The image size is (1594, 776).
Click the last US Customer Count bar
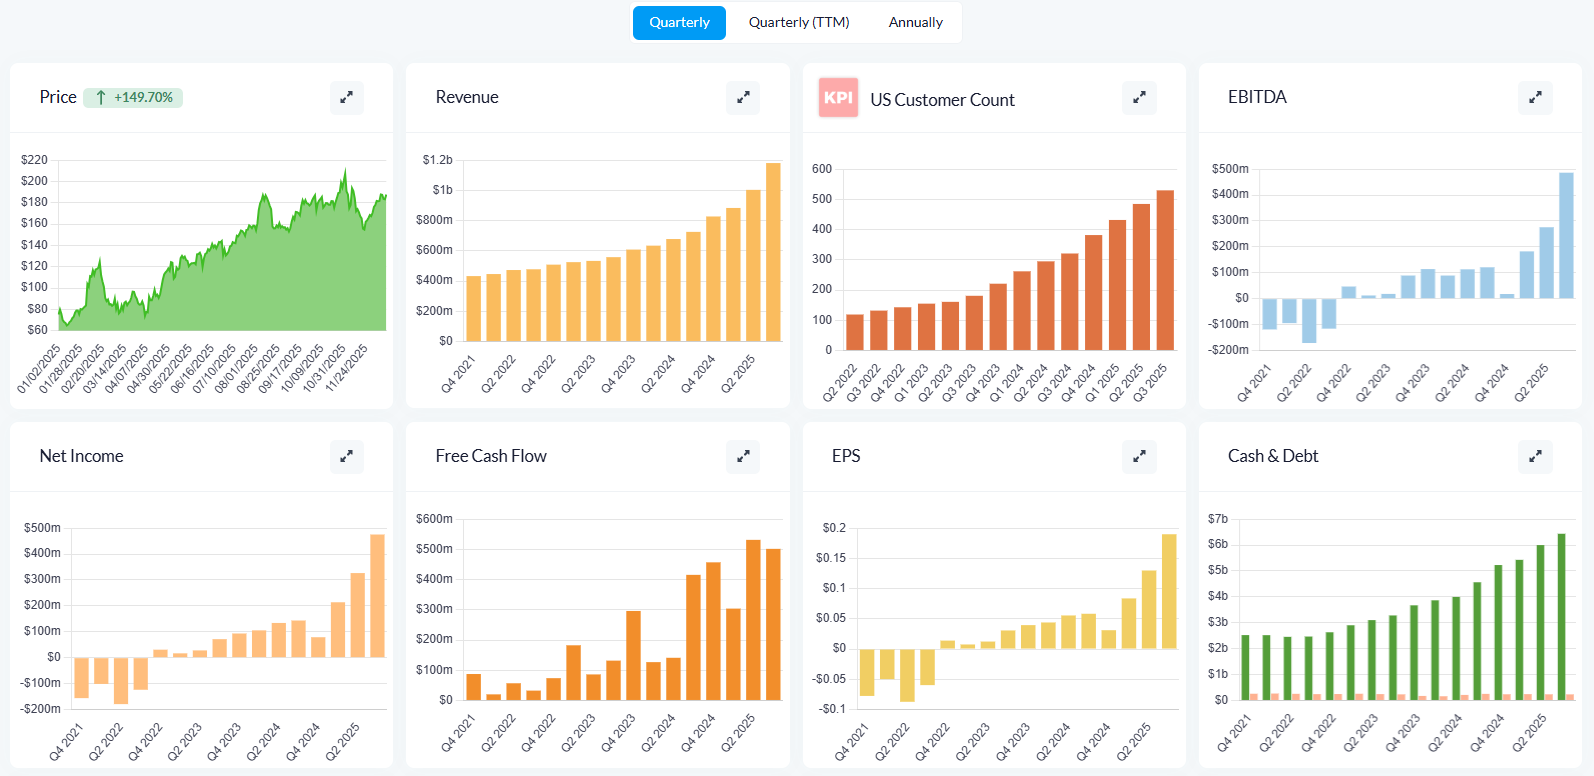pos(1165,270)
